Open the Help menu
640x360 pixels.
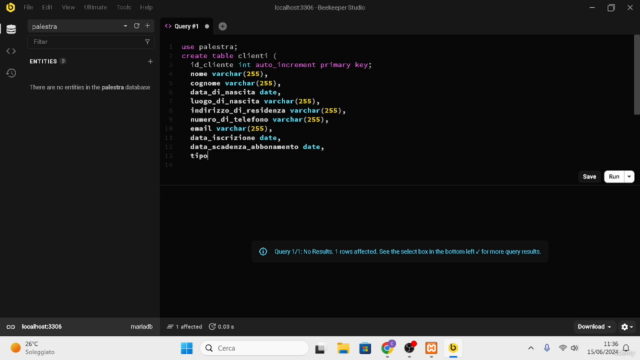coord(146,7)
